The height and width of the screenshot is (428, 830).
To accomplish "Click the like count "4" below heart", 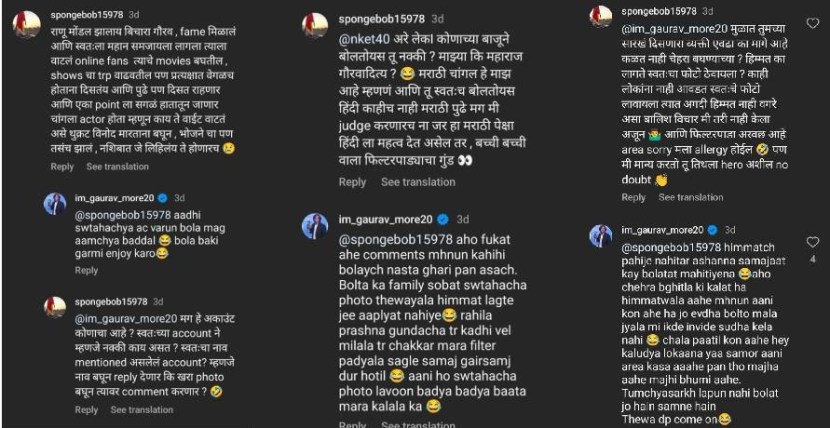I will (812, 258).
